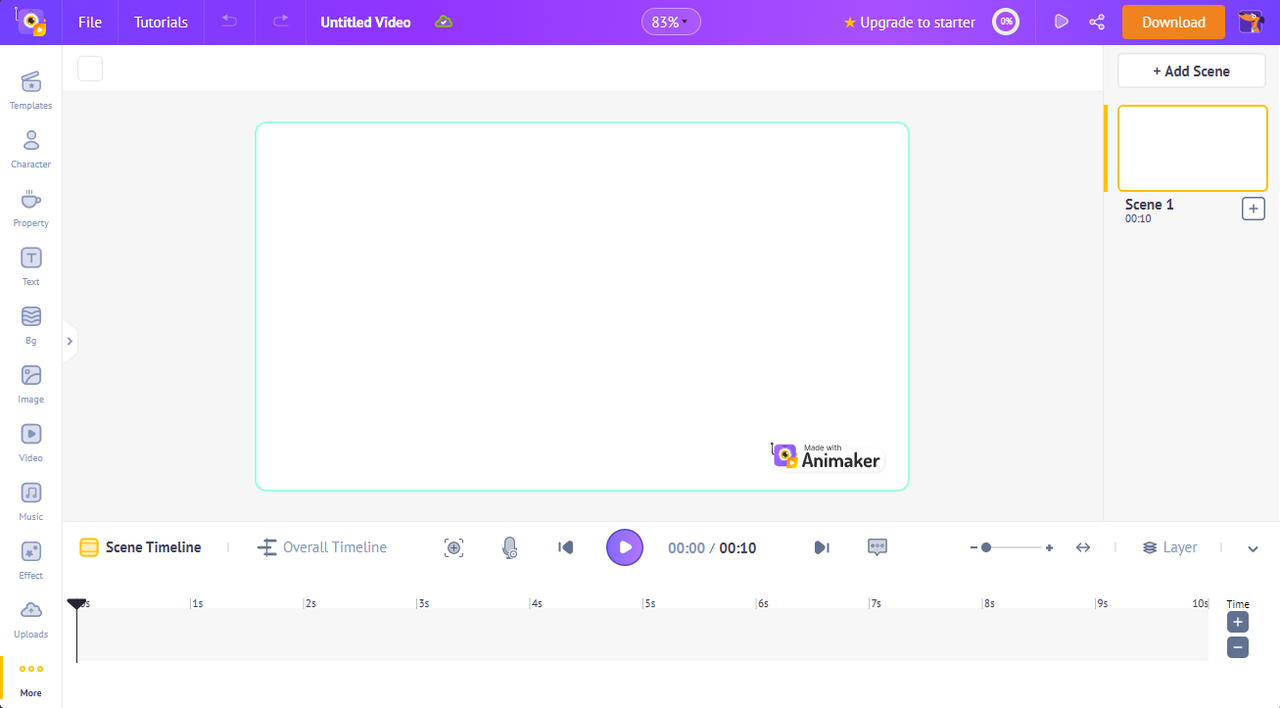
Task: Open the Text tool panel
Action: [31, 266]
